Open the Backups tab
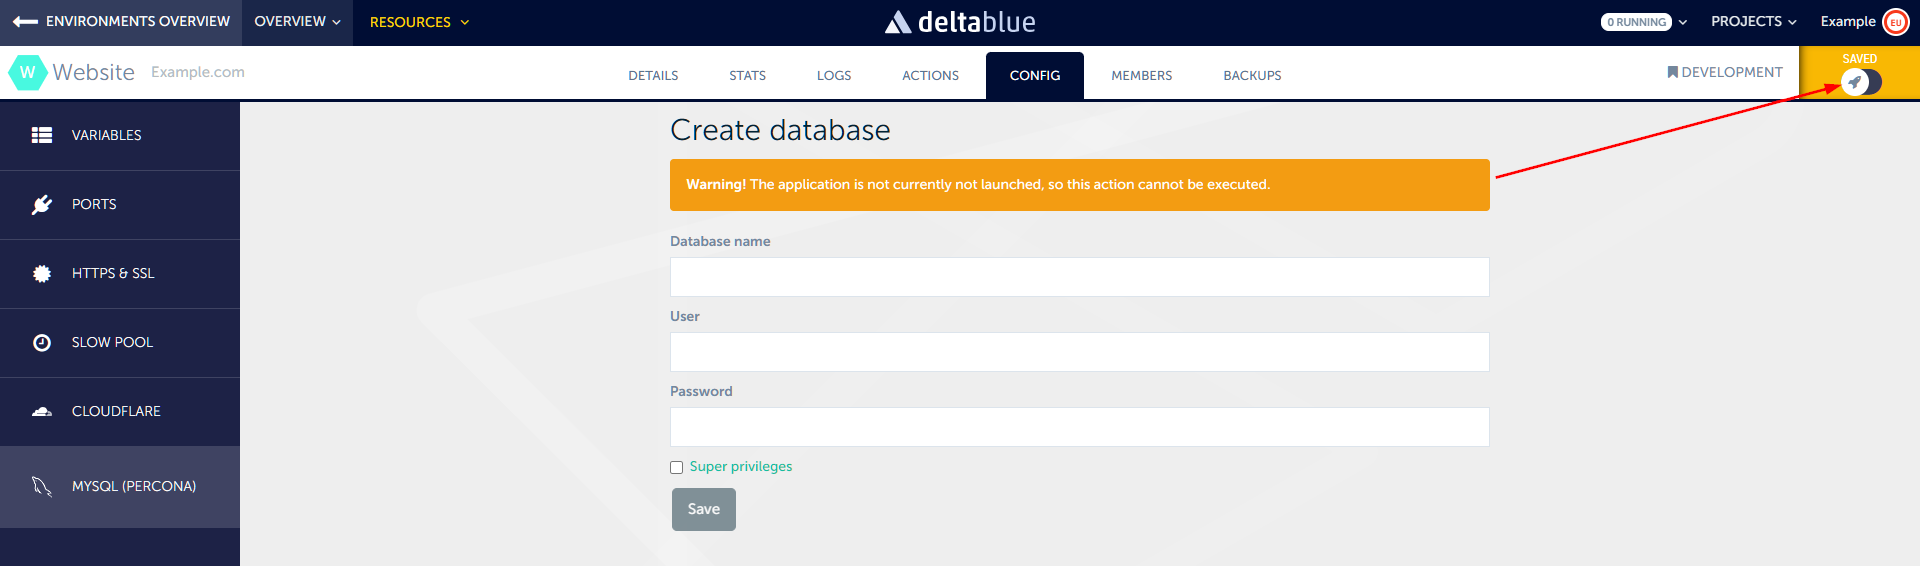 pos(1252,76)
